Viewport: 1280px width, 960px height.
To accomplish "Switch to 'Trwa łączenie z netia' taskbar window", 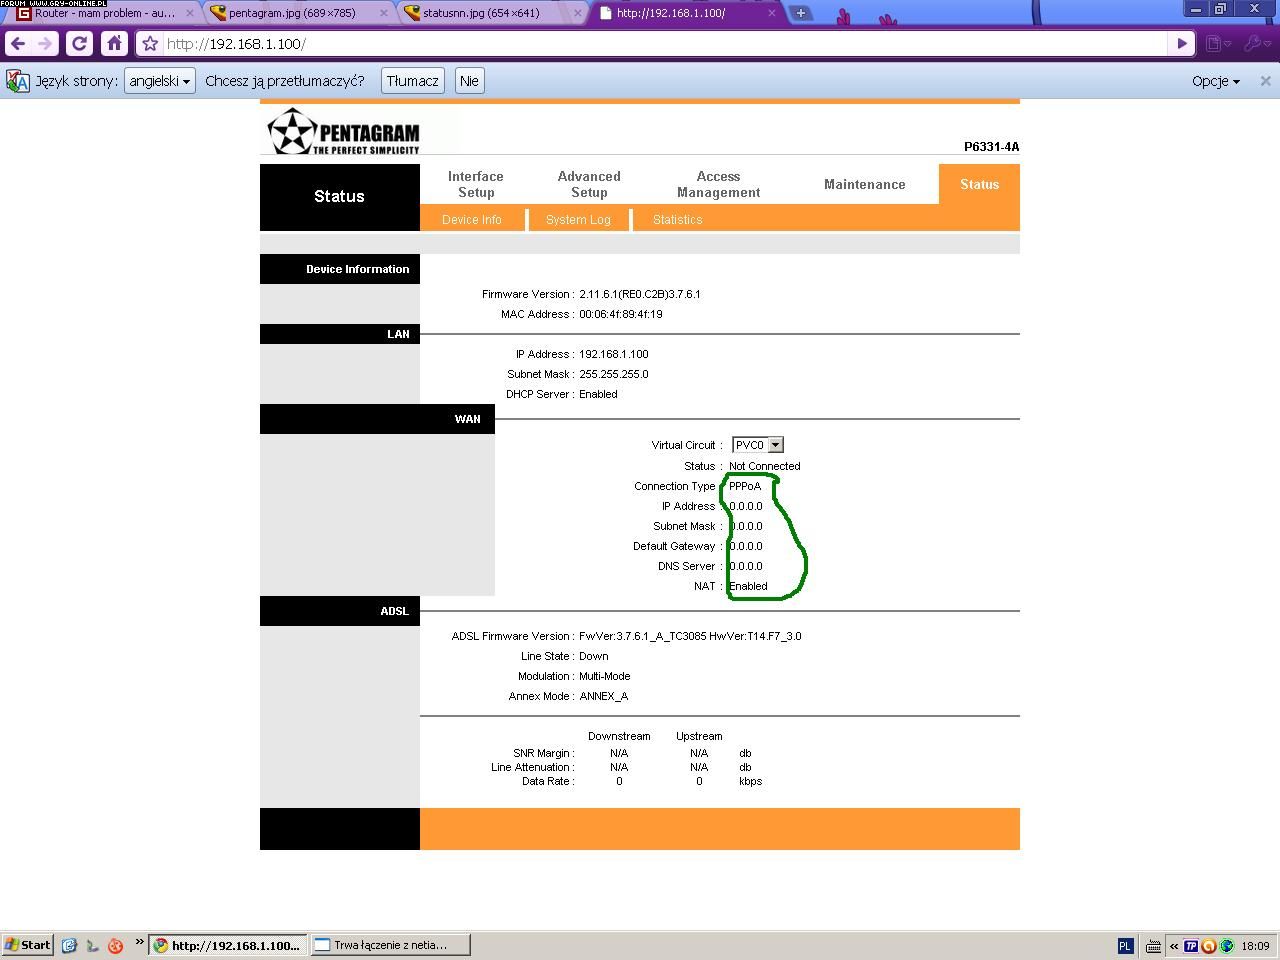I will click(x=390, y=945).
